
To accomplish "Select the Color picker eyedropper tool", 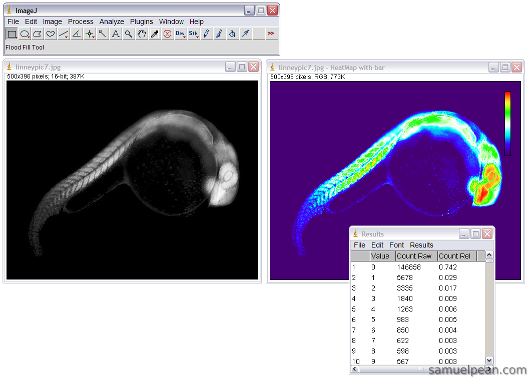I will click(x=155, y=34).
